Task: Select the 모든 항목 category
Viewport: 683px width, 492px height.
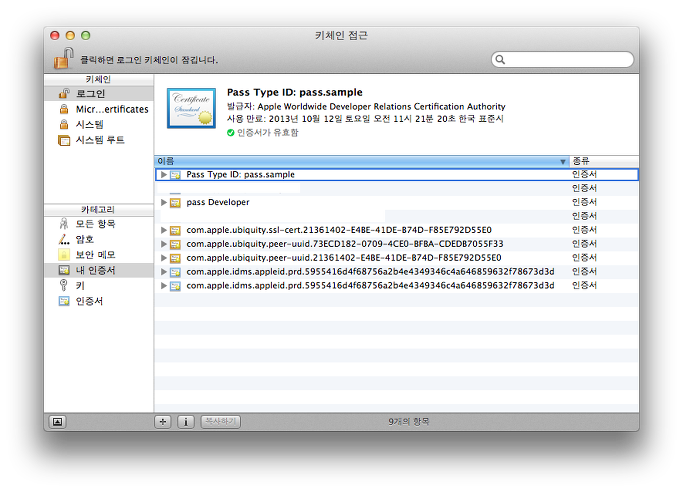Action: [99, 224]
